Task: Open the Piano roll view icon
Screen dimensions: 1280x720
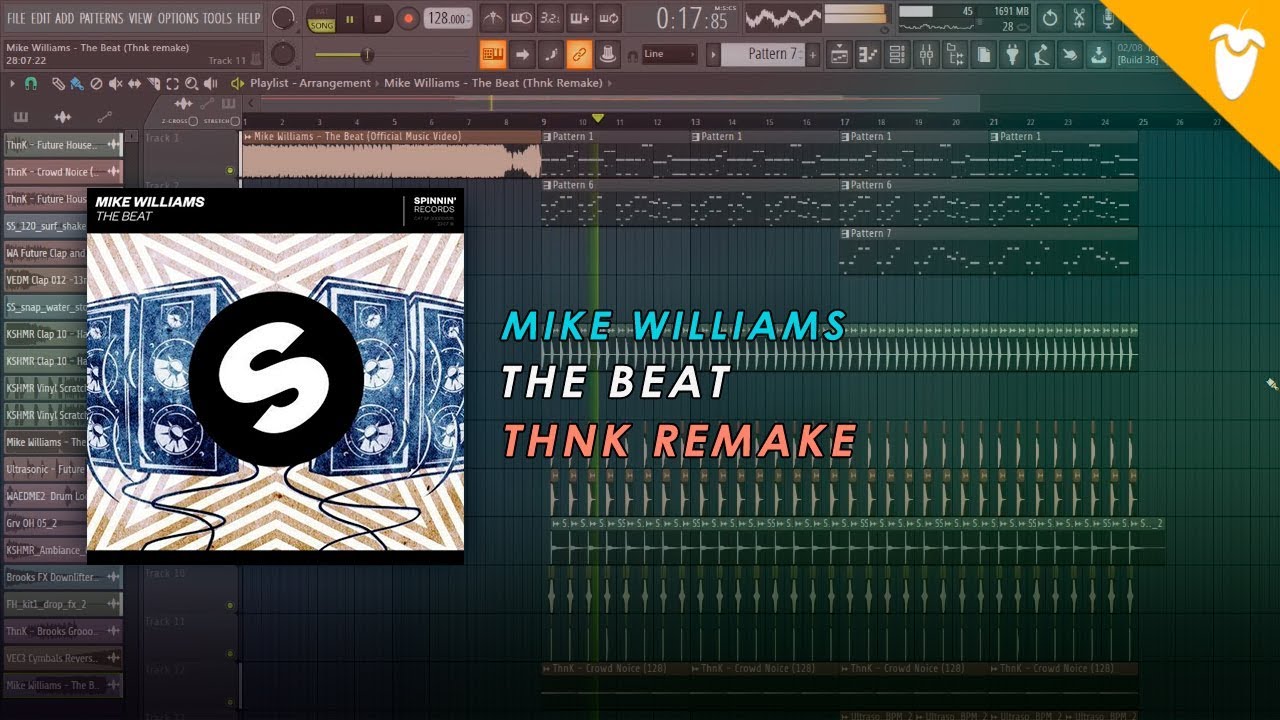Action: click(868, 53)
